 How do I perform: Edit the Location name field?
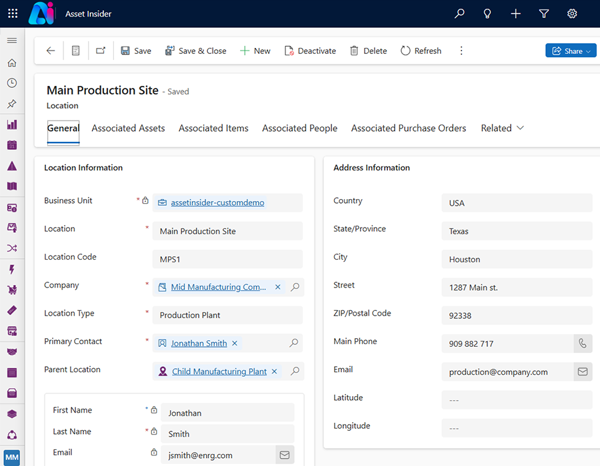click(227, 231)
